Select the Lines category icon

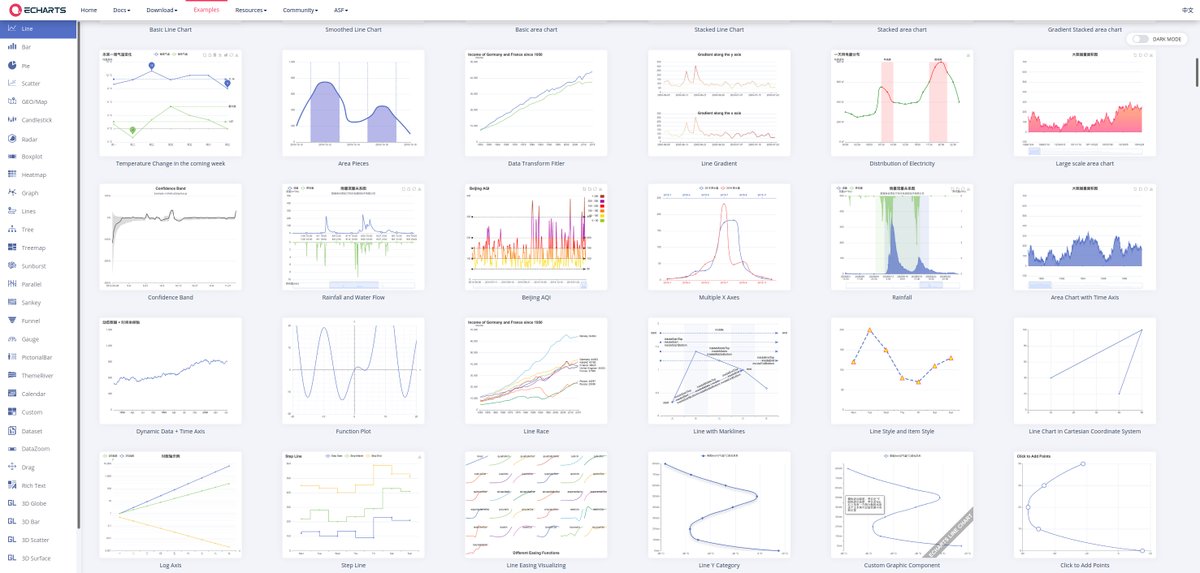[x=10, y=211]
